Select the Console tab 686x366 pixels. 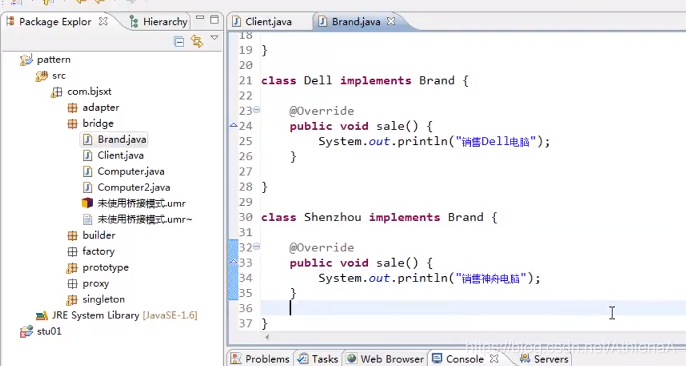(x=458, y=359)
